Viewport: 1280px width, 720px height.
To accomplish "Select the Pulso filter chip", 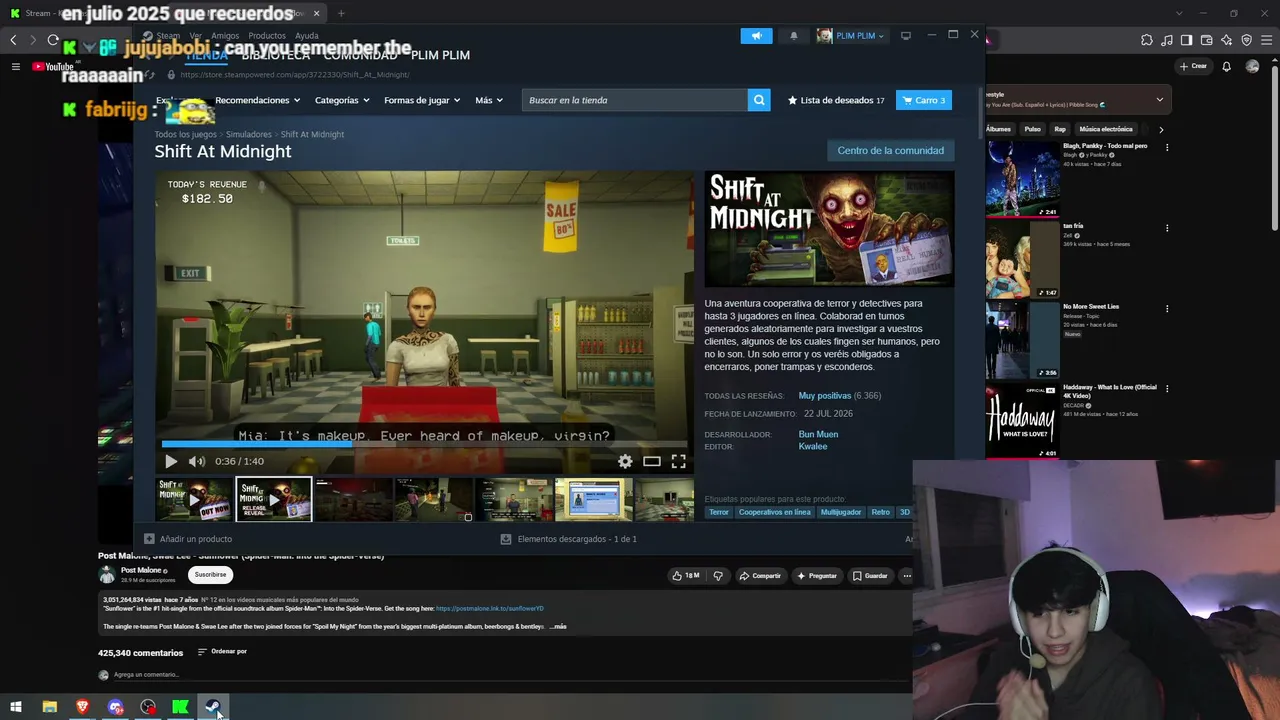I will click(x=1032, y=129).
